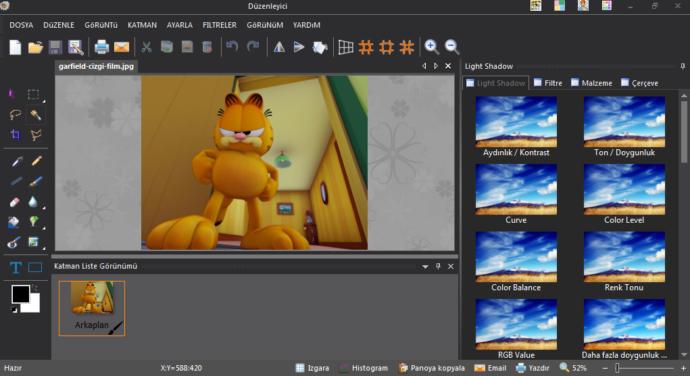This screenshot has height=376, width=690.
Task: Select the lasso selection tool
Action: pos(15,115)
